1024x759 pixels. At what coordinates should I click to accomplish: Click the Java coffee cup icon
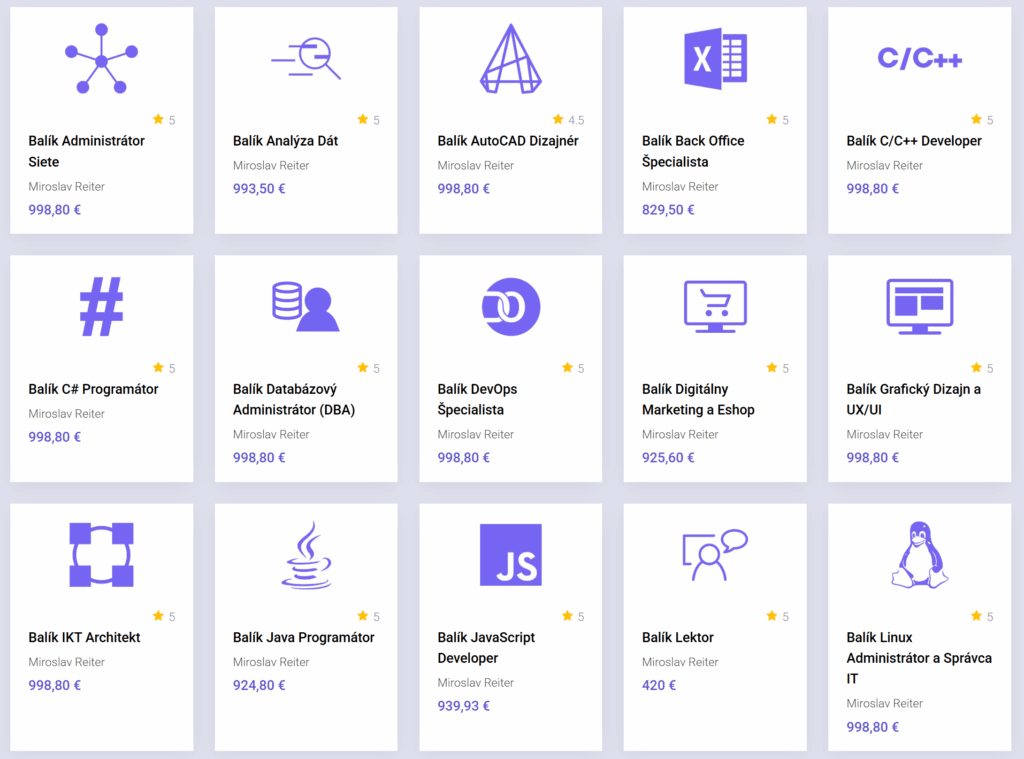pyautogui.click(x=306, y=555)
